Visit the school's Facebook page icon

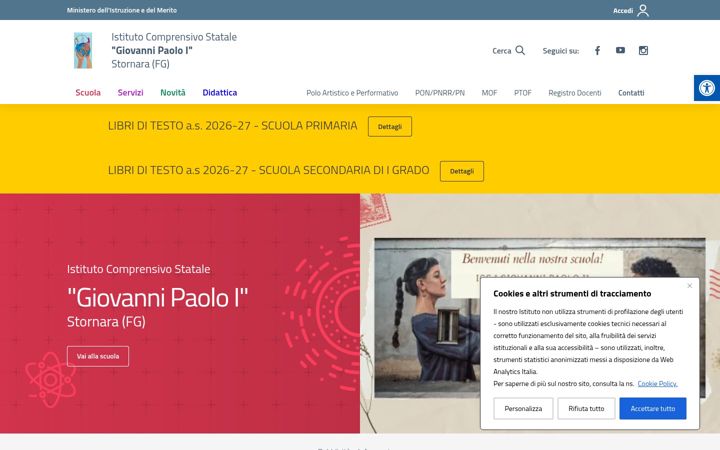(x=597, y=51)
